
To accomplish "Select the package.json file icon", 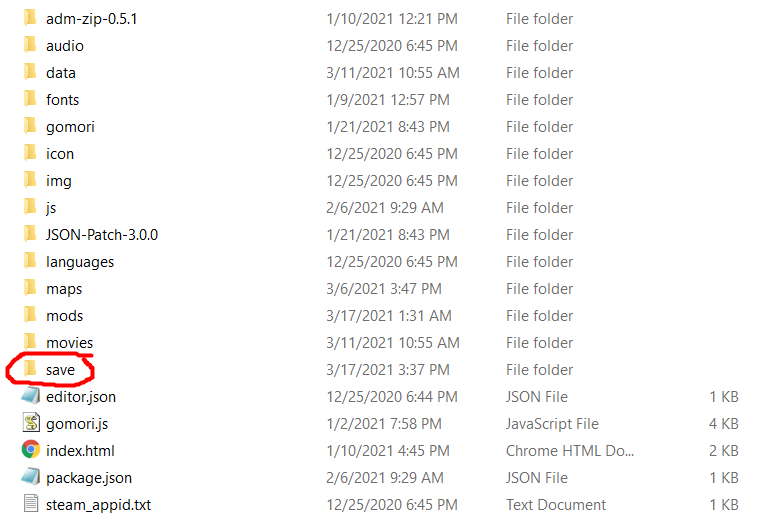I will pos(30,477).
